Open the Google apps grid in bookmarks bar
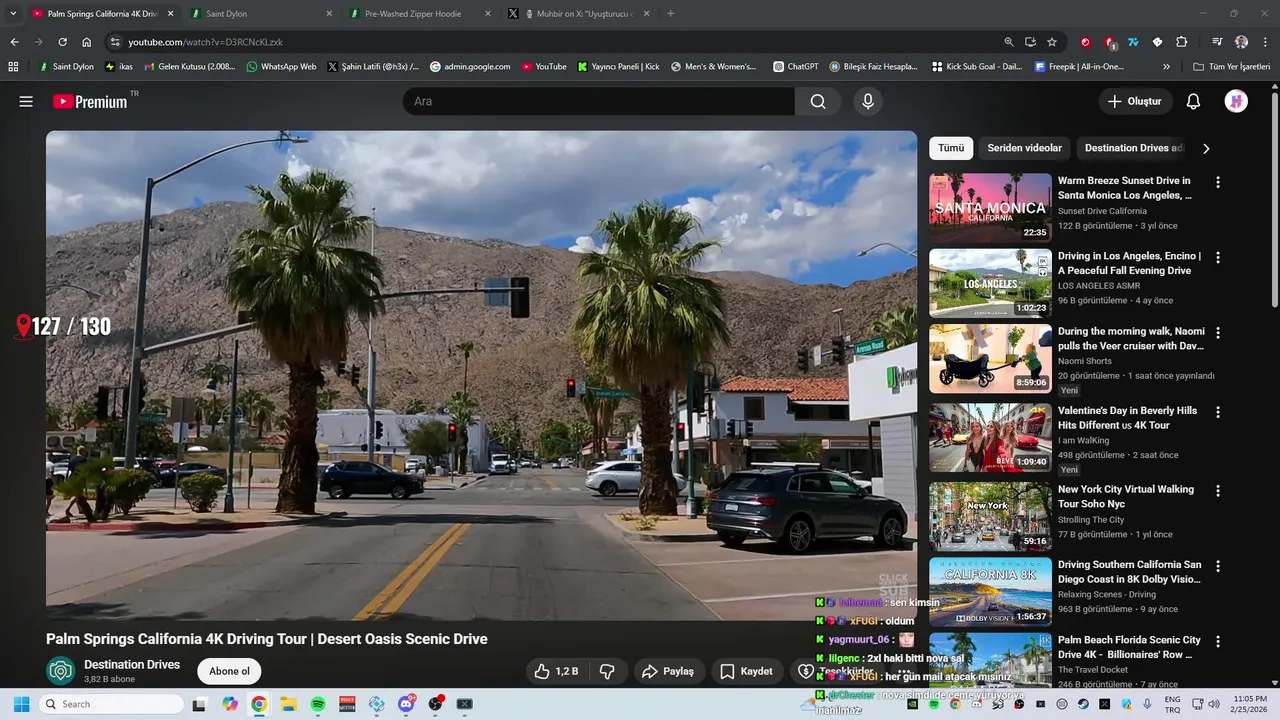This screenshot has width=1280, height=720. 13,67
